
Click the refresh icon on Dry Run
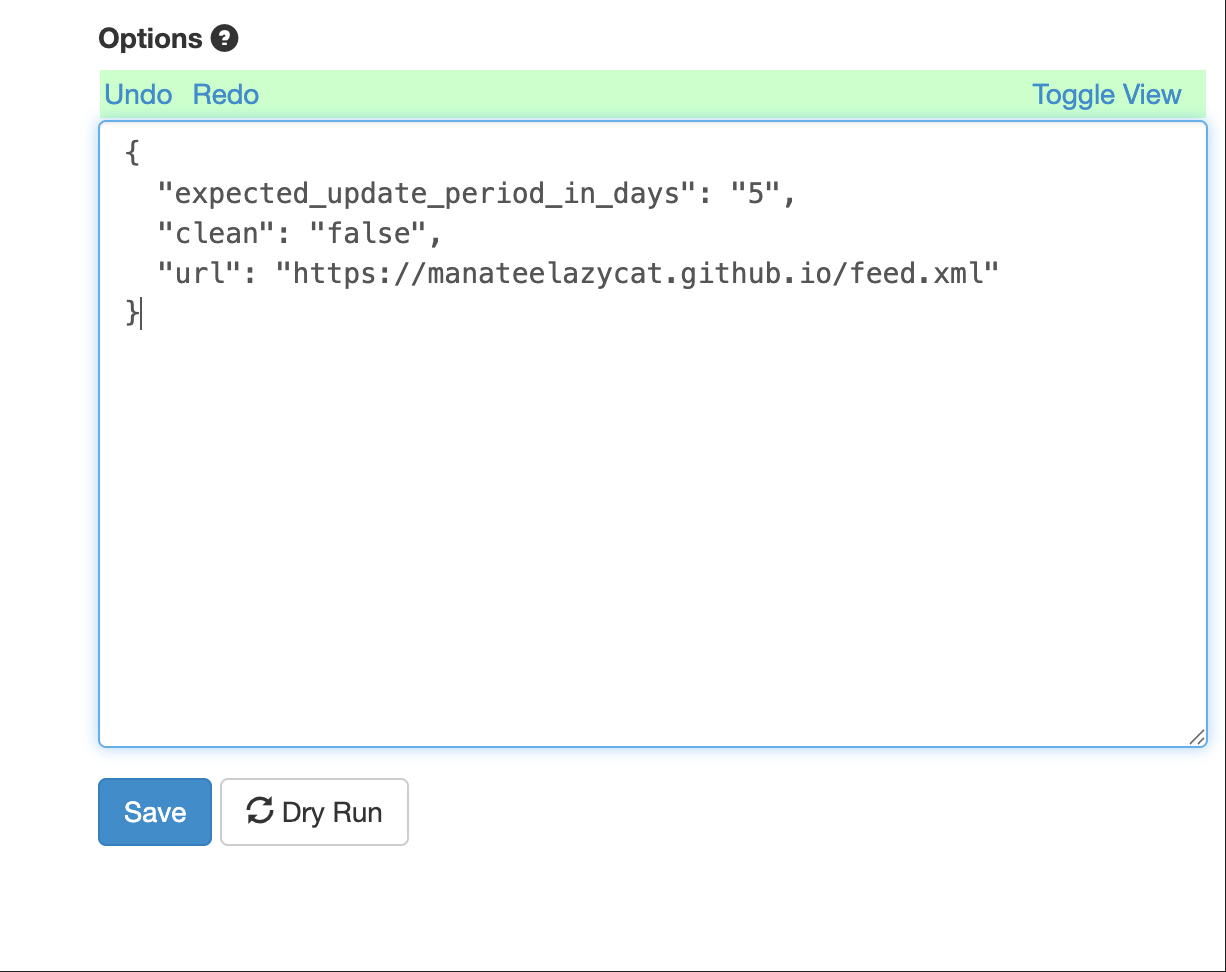pyautogui.click(x=260, y=810)
